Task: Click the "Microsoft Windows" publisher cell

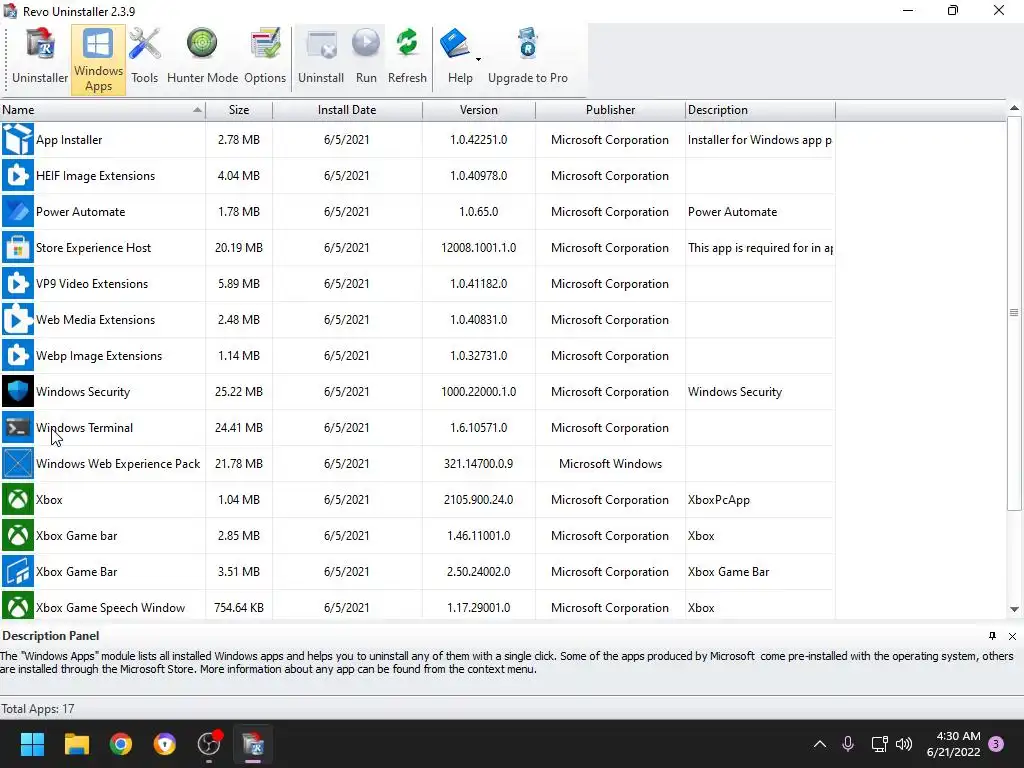Action: (610, 464)
